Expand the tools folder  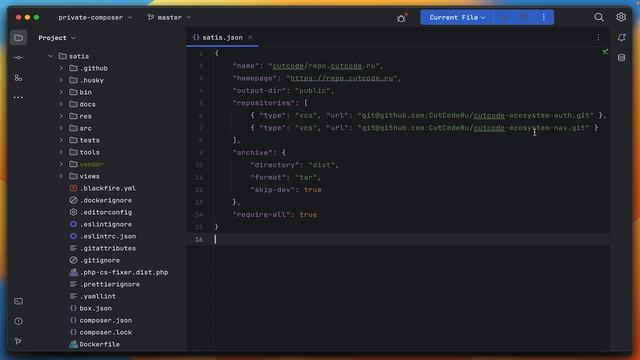point(61,152)
